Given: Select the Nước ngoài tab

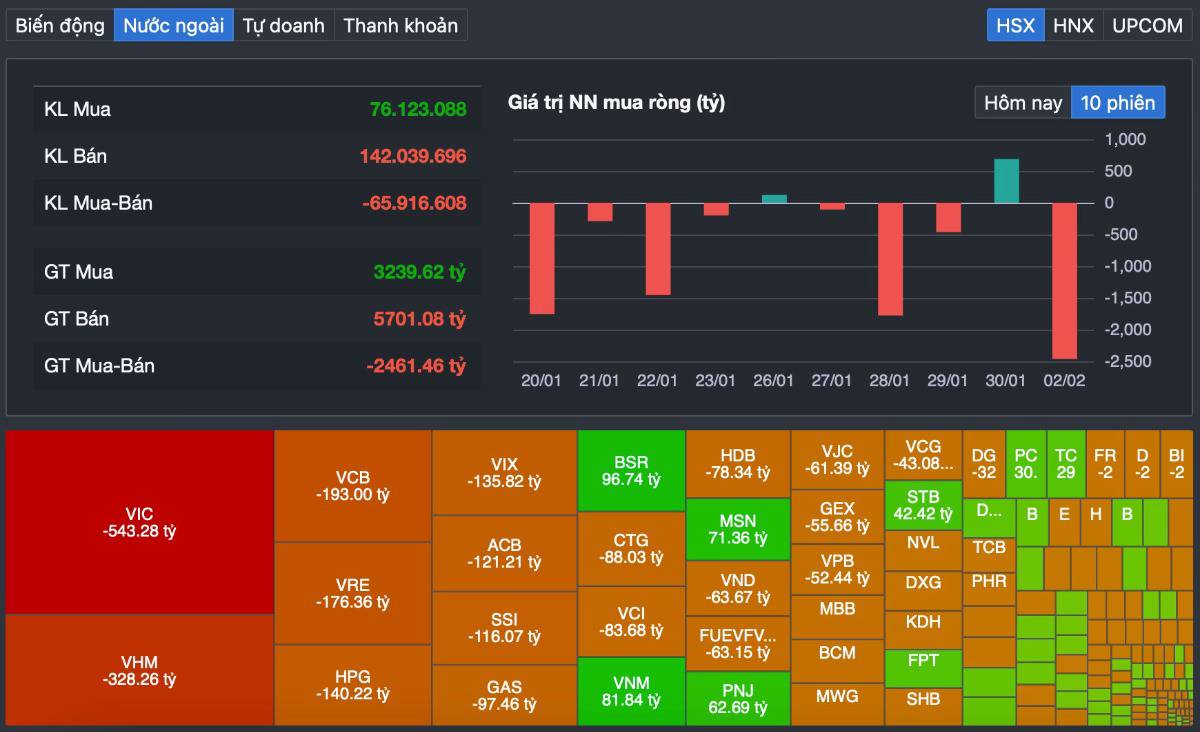Looking at the screenshot, I should click(174, 25).
